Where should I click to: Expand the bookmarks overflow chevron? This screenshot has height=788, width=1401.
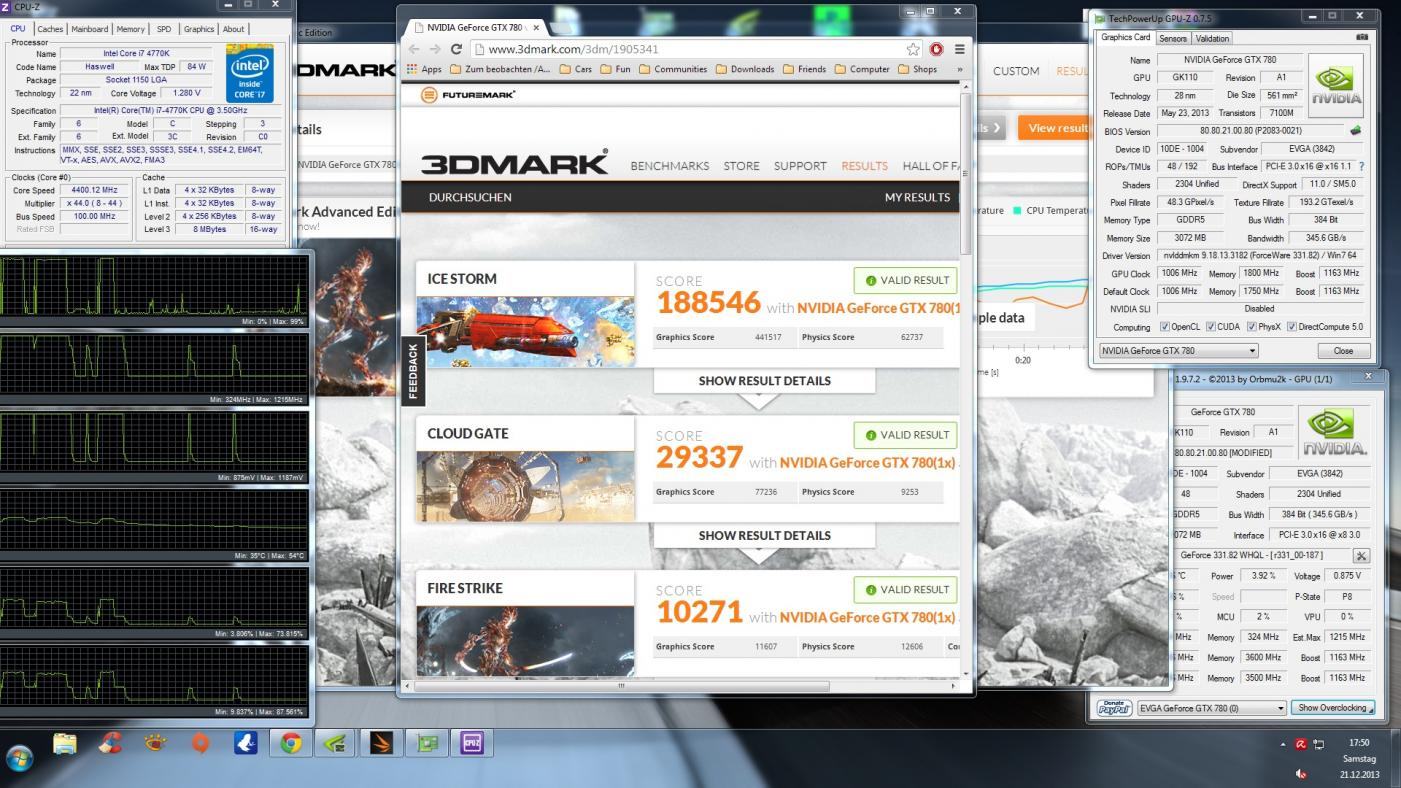(x=959, y=69)
